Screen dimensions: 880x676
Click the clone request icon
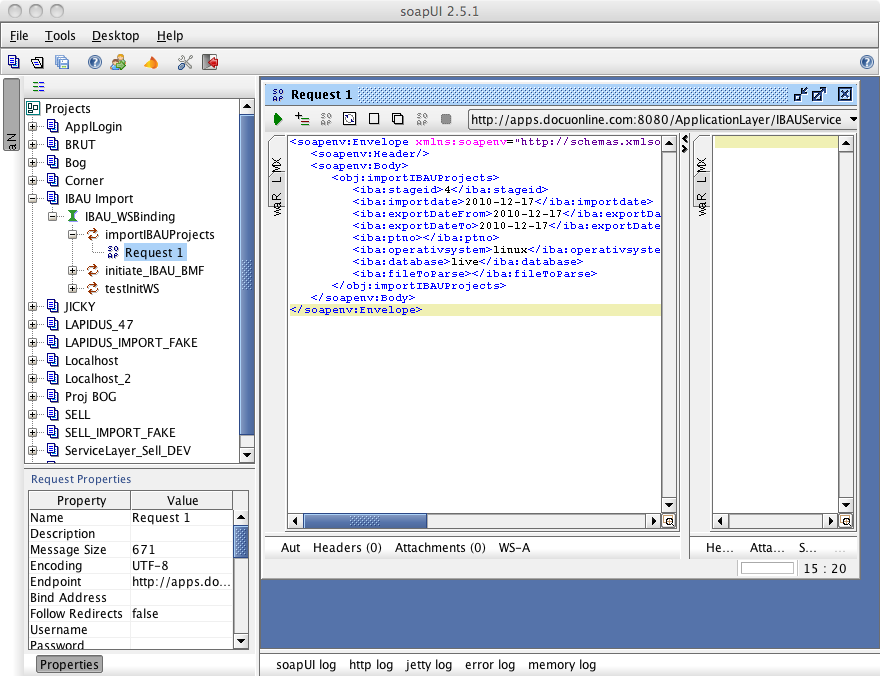tap(397, 119)
